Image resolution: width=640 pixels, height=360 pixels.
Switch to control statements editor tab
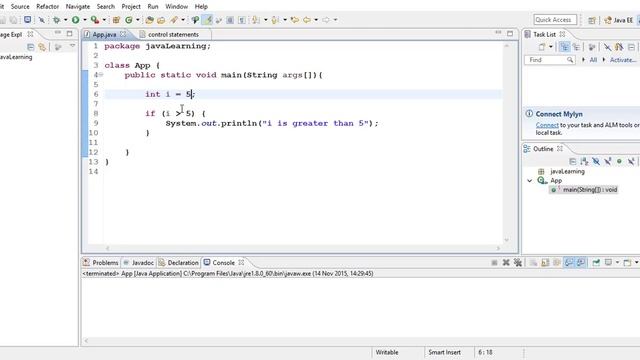(173, 34)
